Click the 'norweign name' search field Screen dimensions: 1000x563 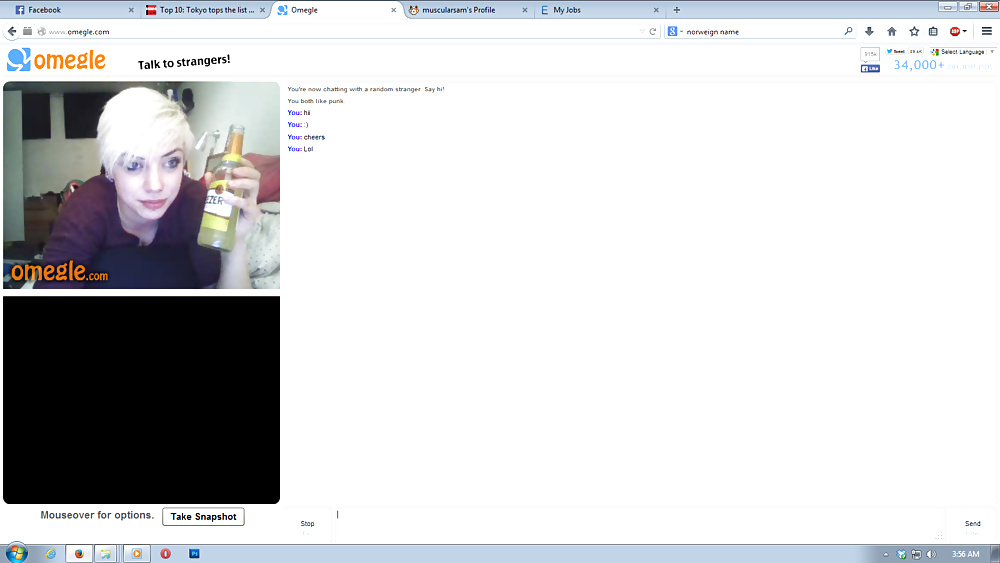(x=762, y=31)
